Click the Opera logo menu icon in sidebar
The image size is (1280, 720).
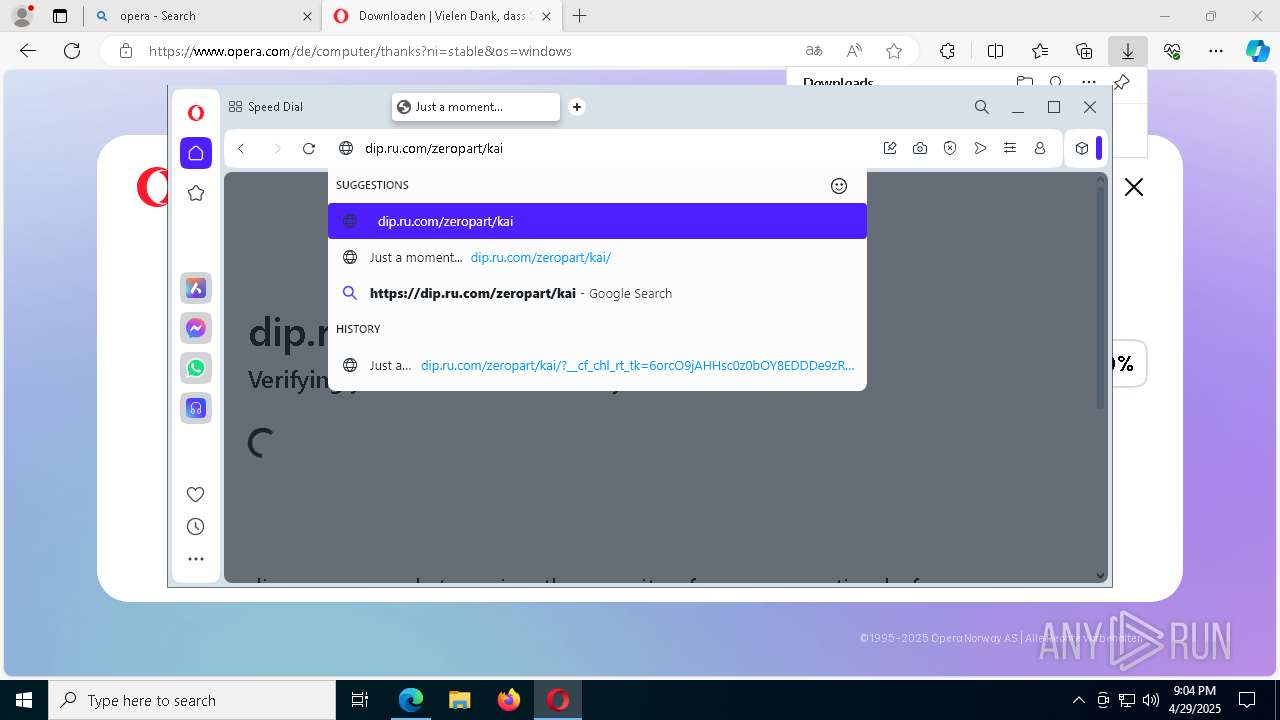[196, 113]
